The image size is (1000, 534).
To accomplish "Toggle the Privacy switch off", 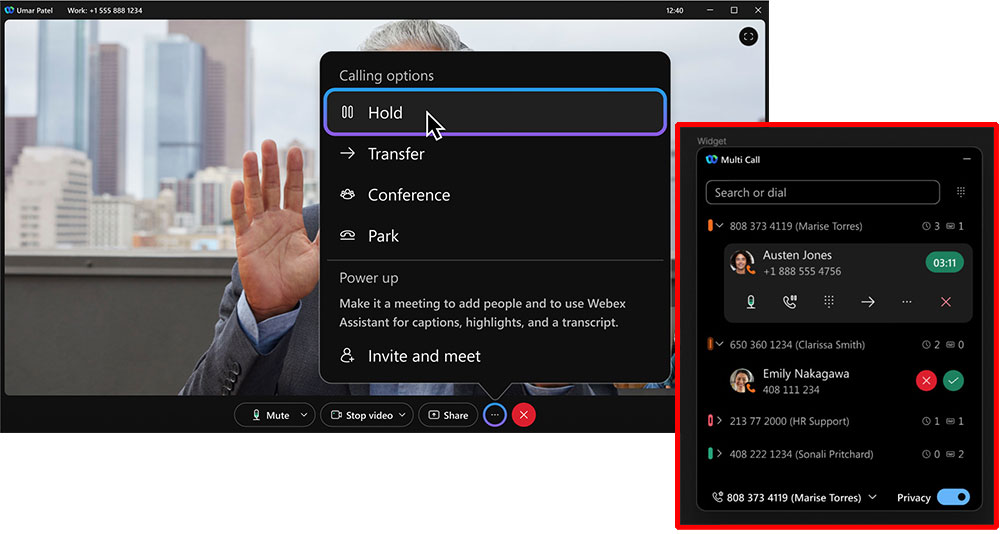I will tap(953, 497).
